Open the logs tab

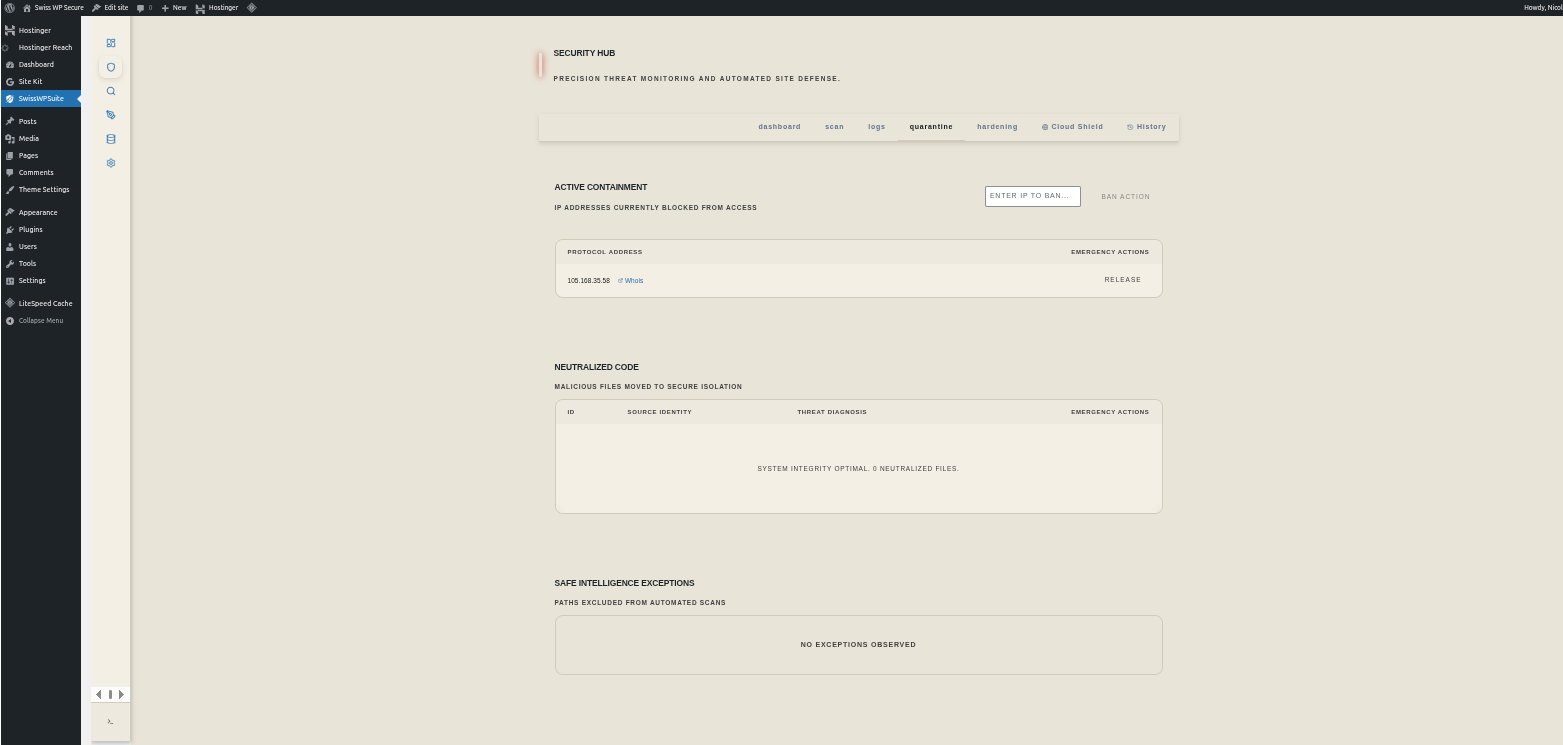tap(876, 127)
